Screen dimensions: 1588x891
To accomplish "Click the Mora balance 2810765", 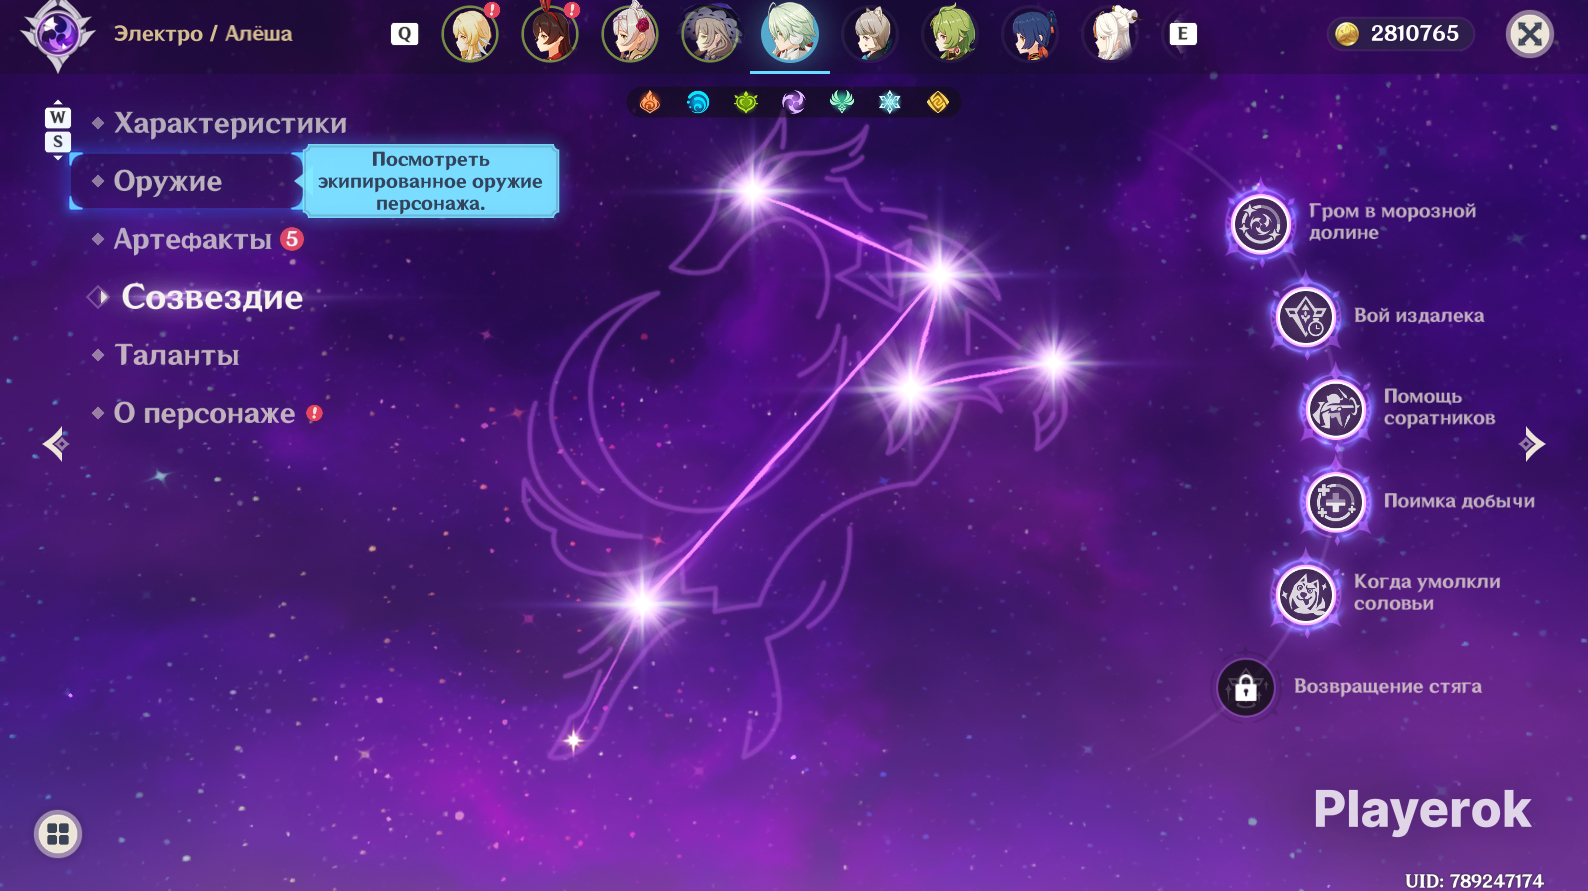I will [x=1400, y=34].
